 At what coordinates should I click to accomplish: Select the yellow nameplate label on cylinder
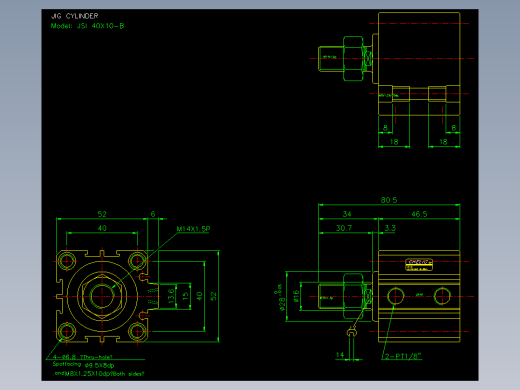click(x=419, y=265)
